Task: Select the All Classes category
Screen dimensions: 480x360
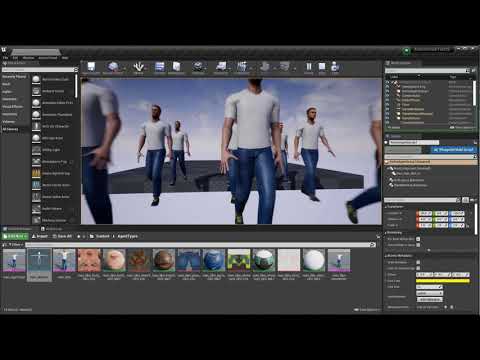Action: 11,129
